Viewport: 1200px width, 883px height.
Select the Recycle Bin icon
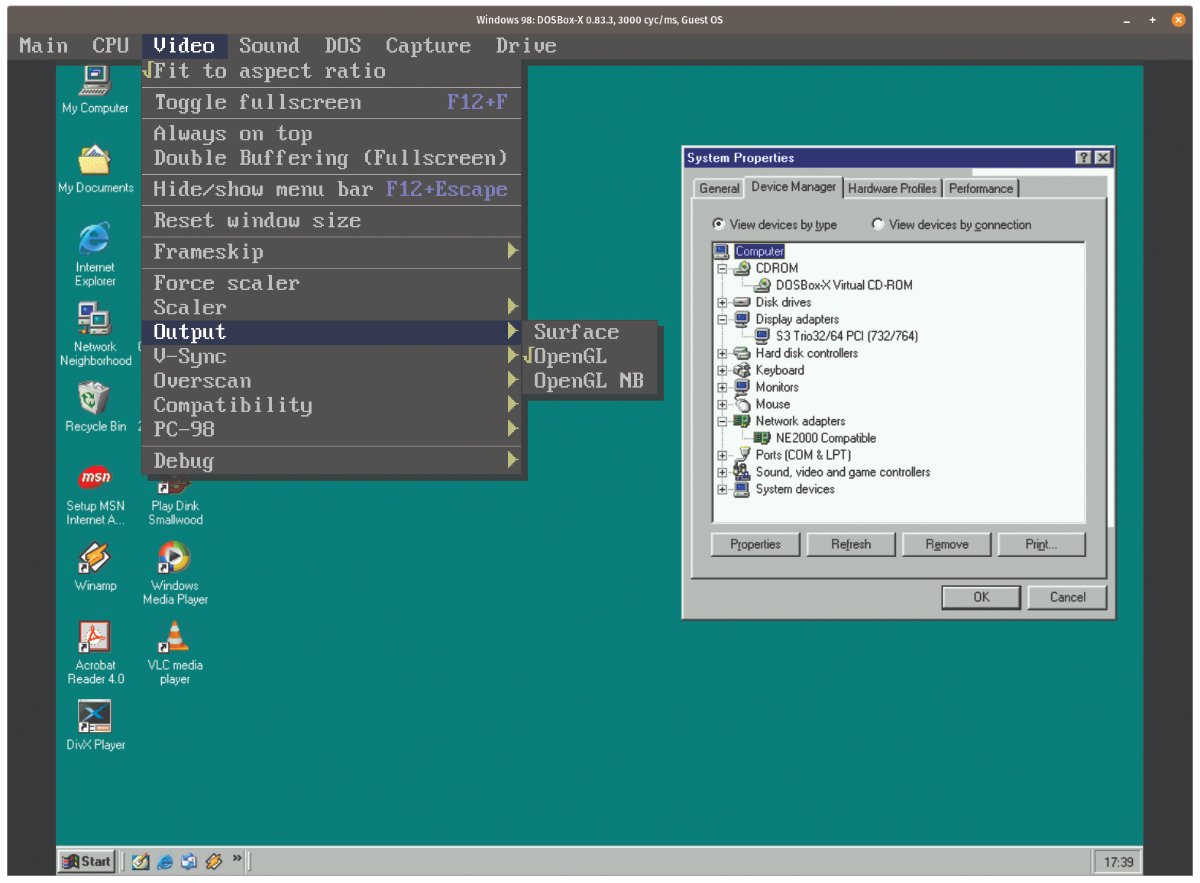coord(95,408)
